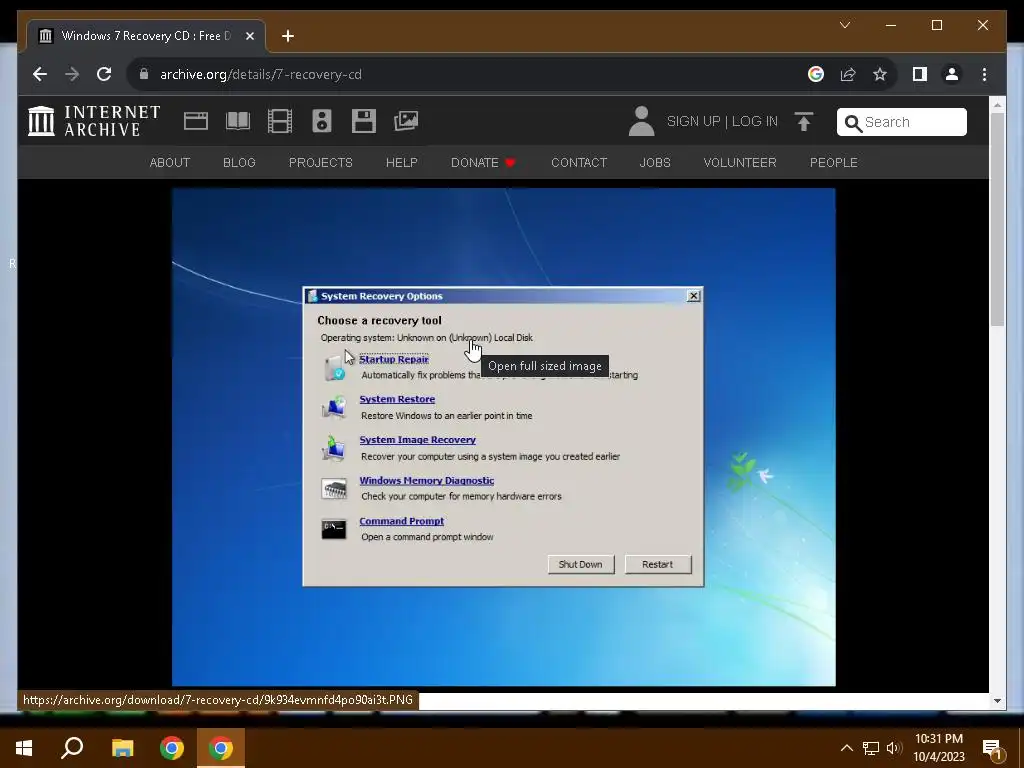Open the first Chrome taskbar icon
Screen dimensions: 1024x768
[x=172, y=748]
